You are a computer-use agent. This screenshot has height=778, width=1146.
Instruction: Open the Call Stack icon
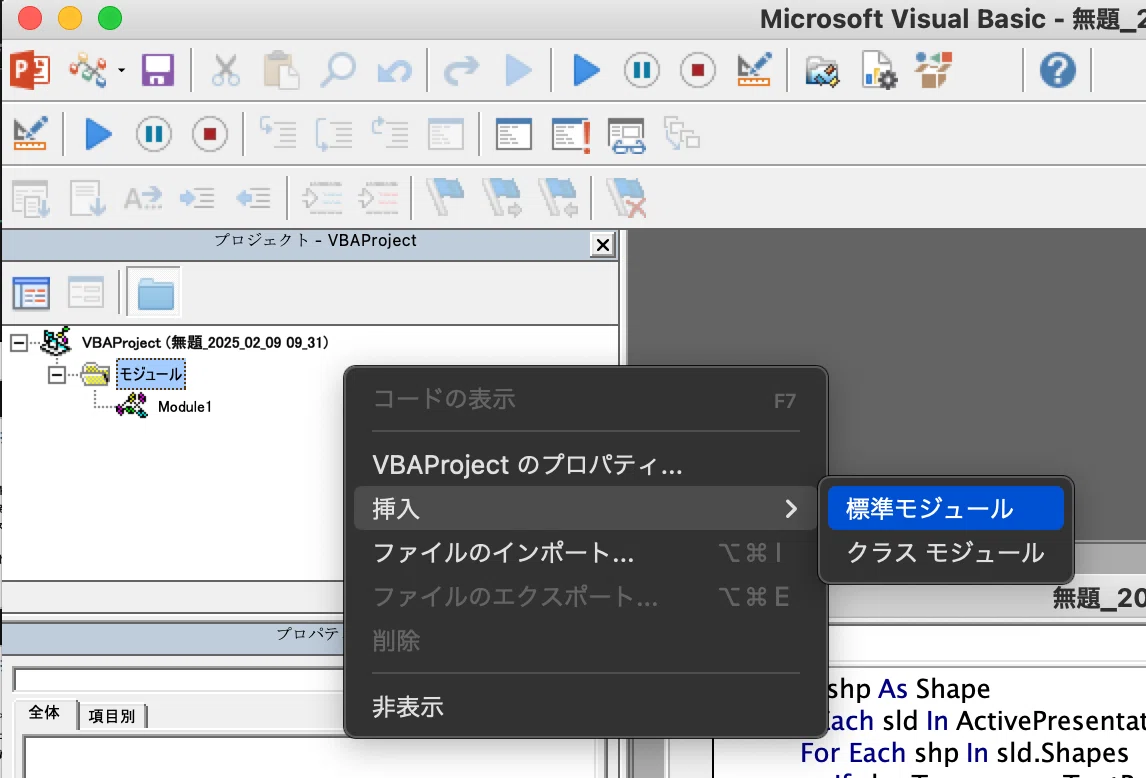click(682, 134)
